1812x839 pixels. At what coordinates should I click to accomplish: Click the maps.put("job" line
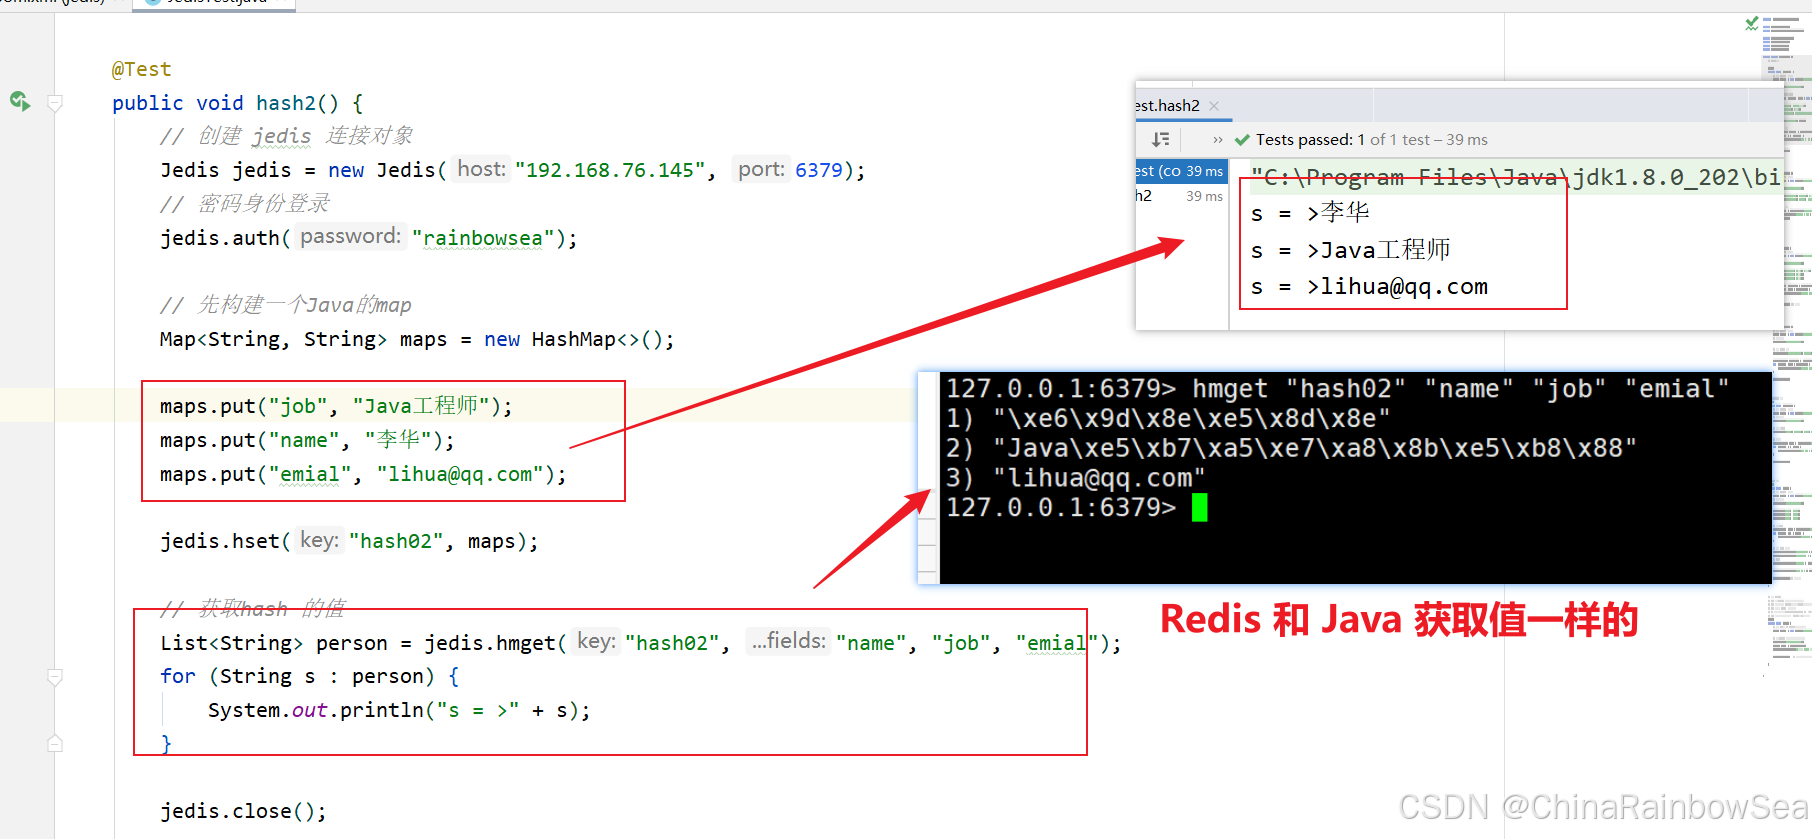pyautogui.click(x=336, y=406)
